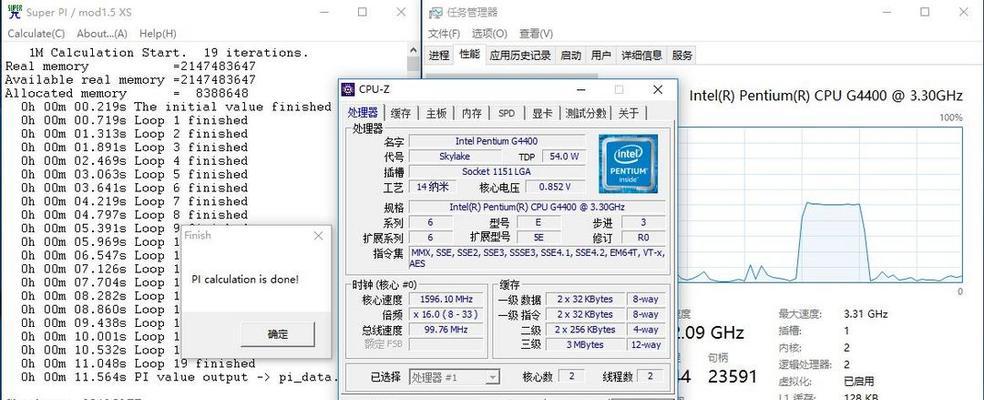
Task: Click the 三级 cache value 3 MBytes
Action: pos(583,345)
